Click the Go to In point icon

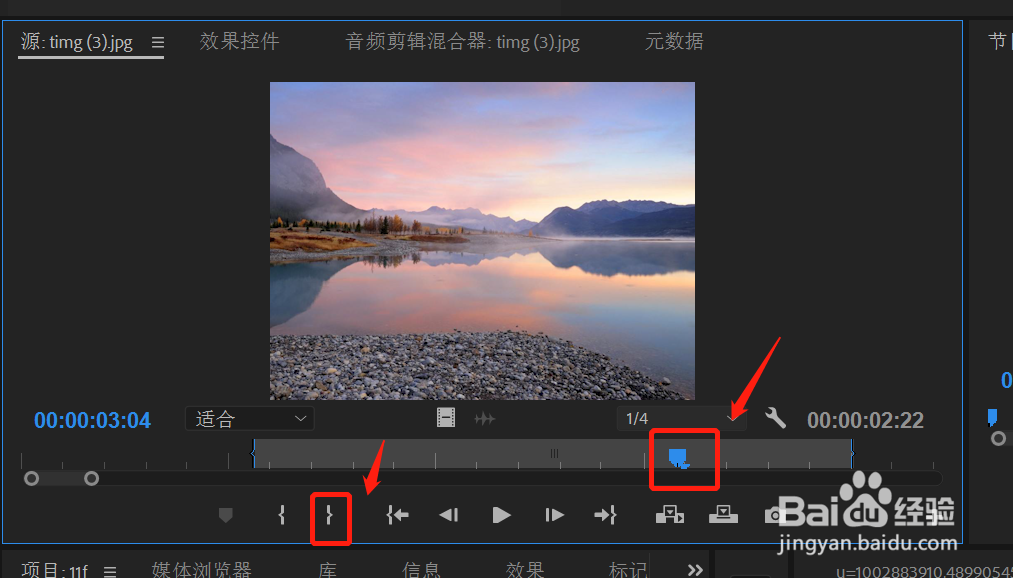[396, 515]
